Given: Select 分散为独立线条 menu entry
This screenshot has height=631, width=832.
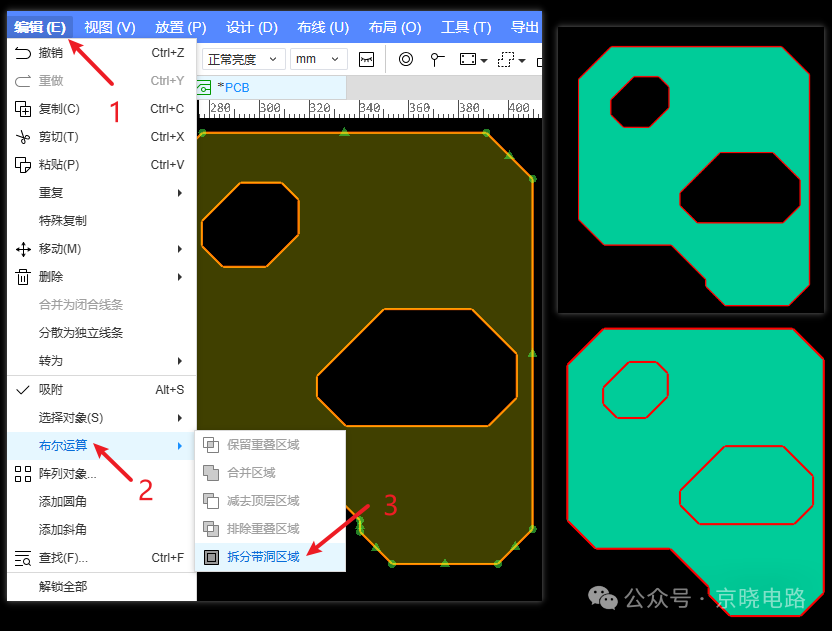Looking at the screenshot, I should coord(102,333).
